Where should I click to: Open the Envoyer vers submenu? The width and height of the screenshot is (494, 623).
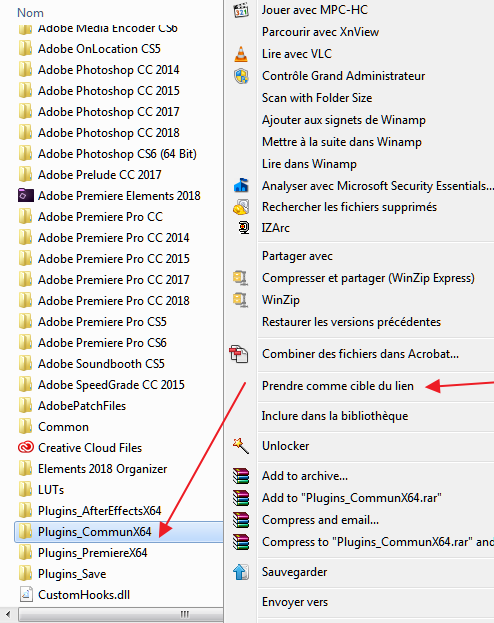pos(294,602)
